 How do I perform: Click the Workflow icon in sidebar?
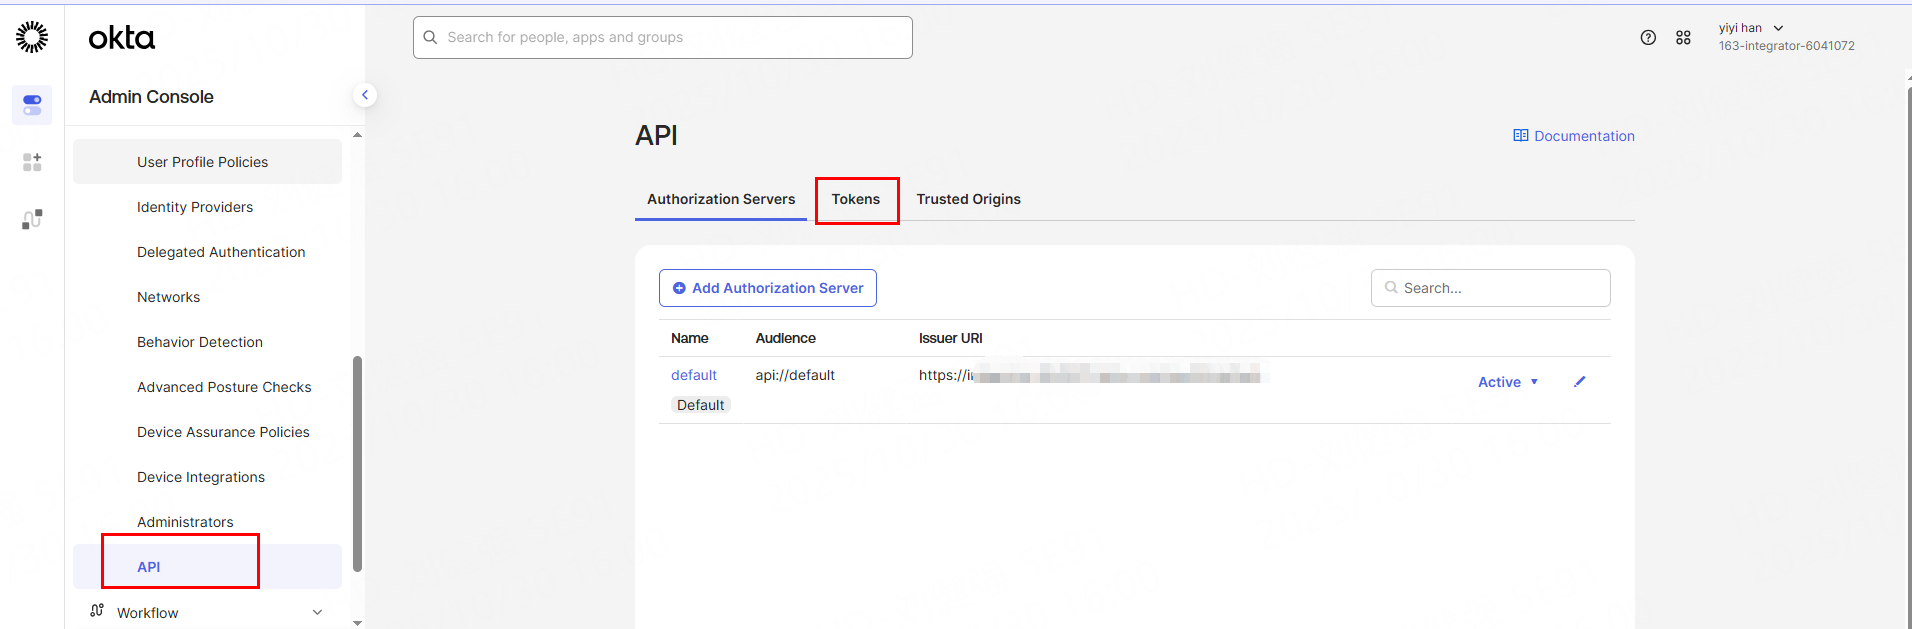[97, 611]
